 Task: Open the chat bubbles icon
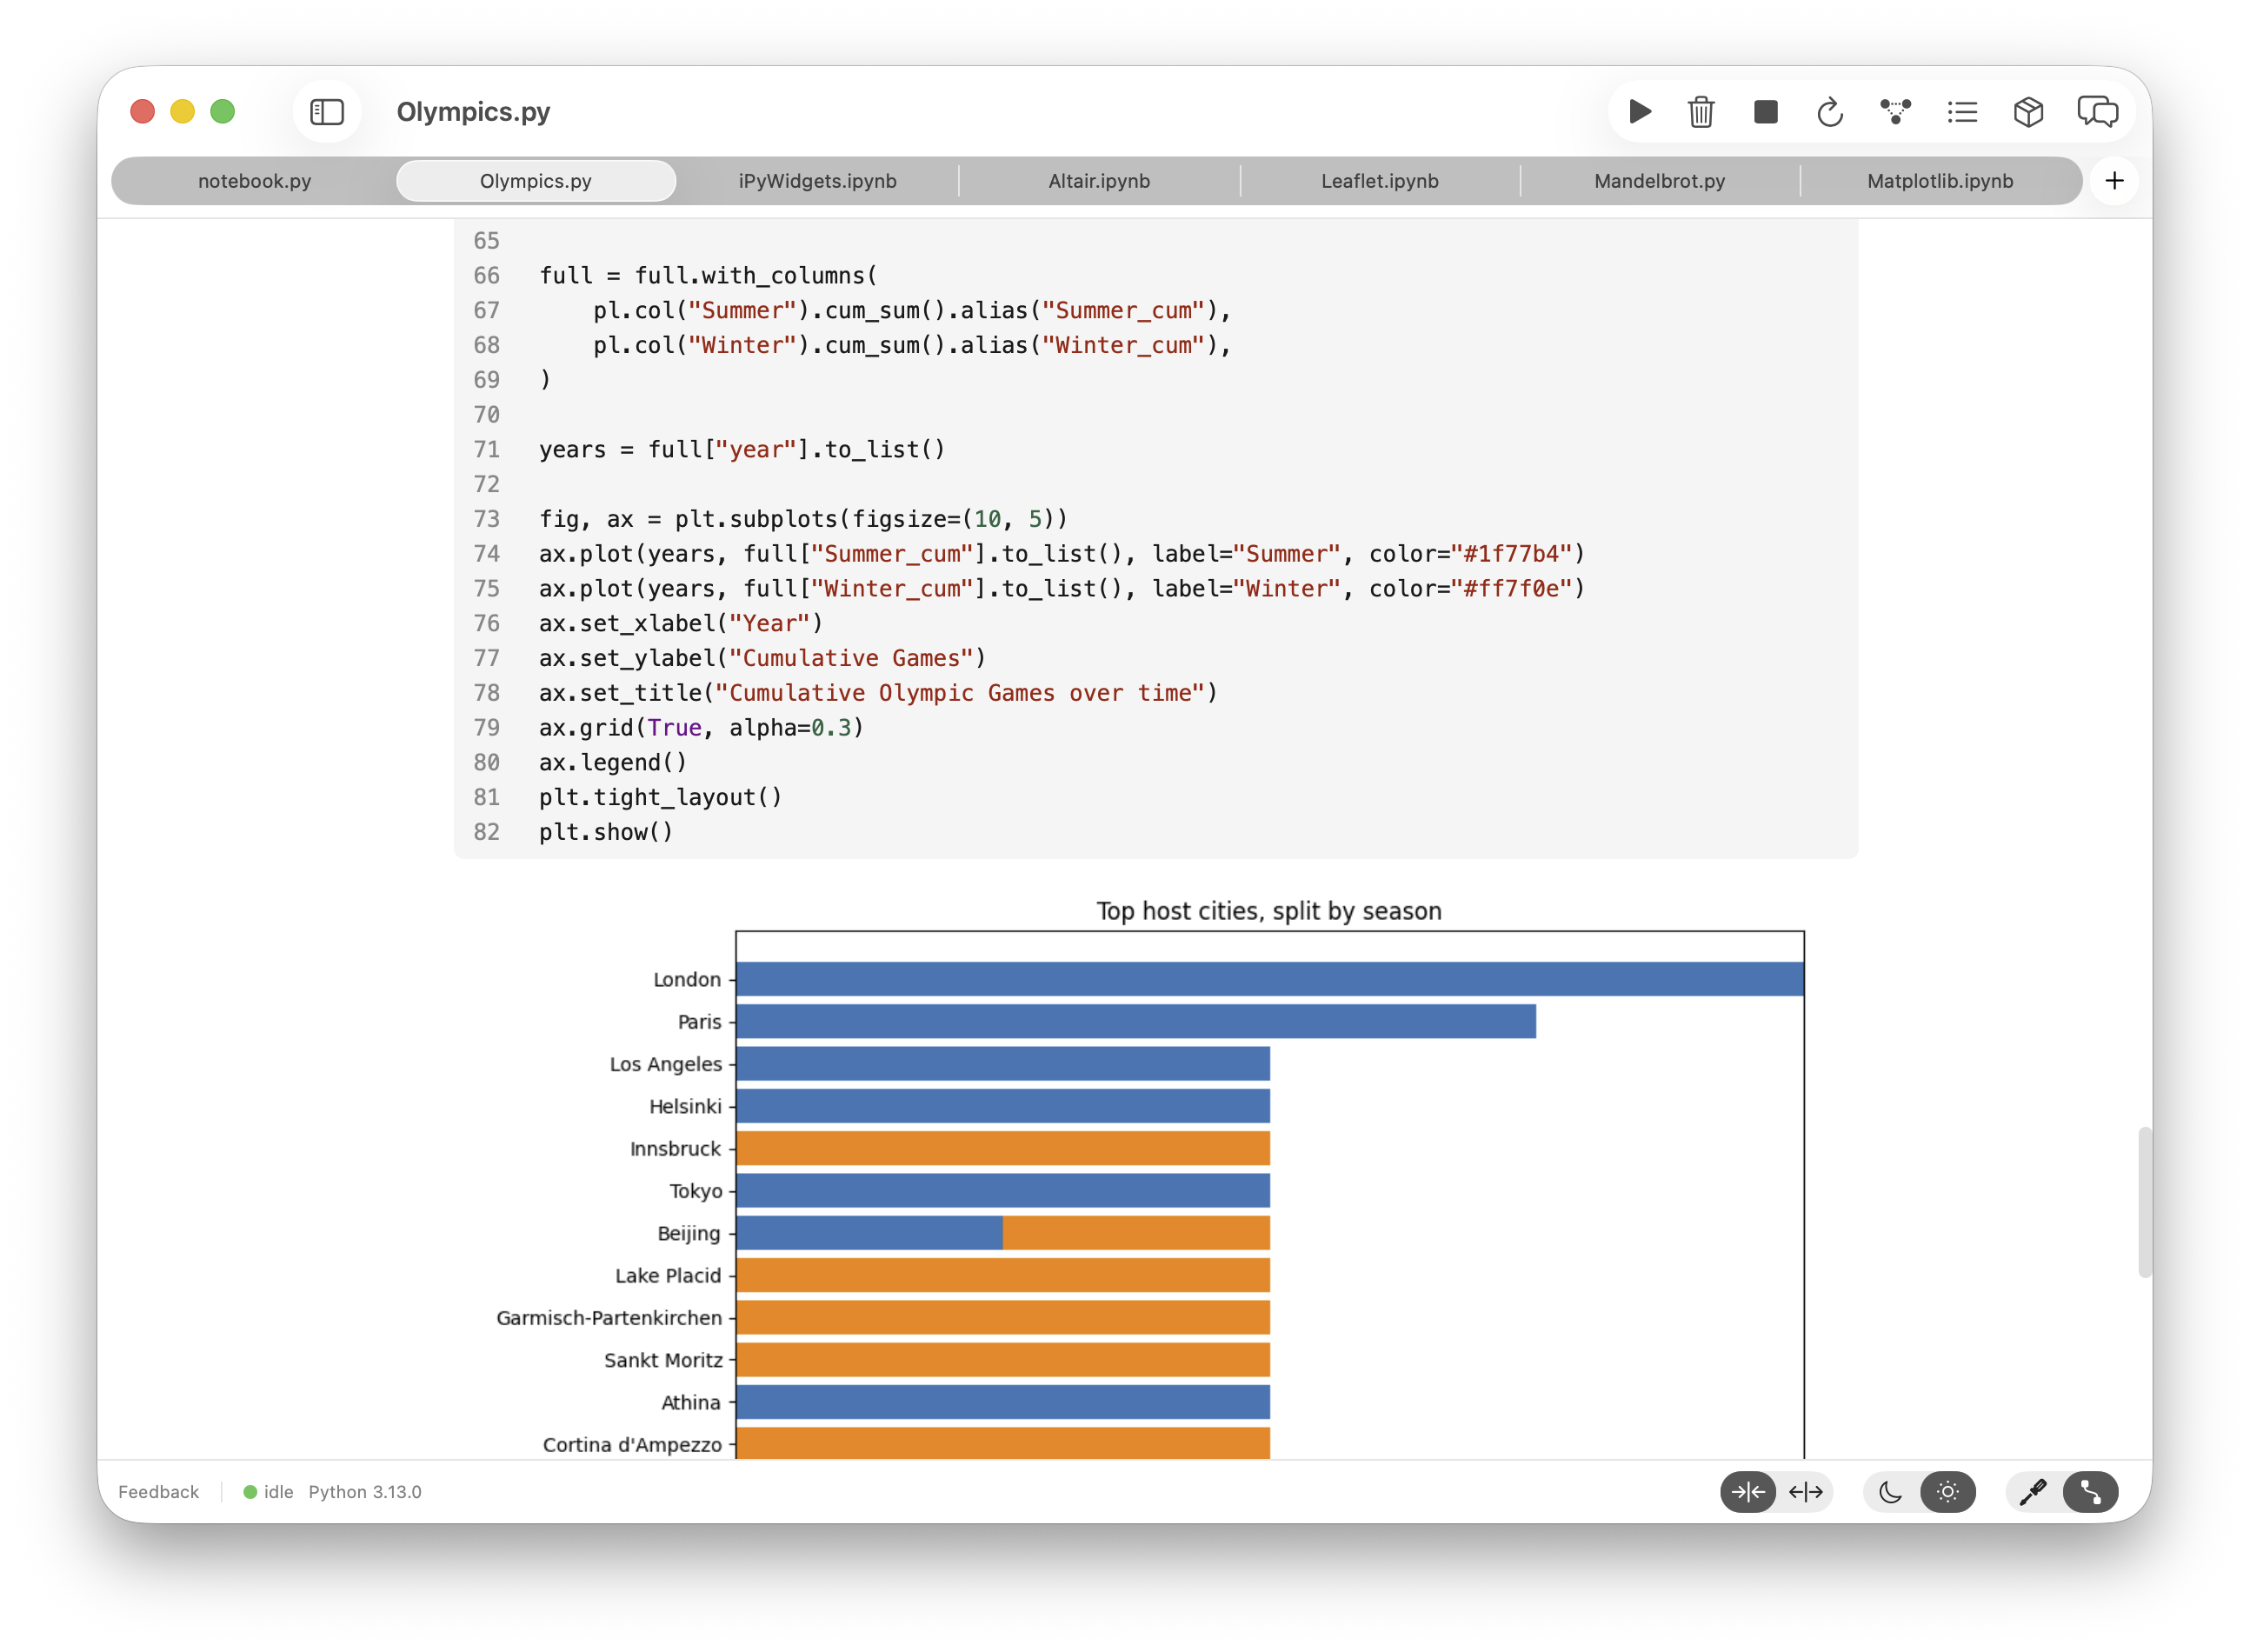click(2097, 111)
